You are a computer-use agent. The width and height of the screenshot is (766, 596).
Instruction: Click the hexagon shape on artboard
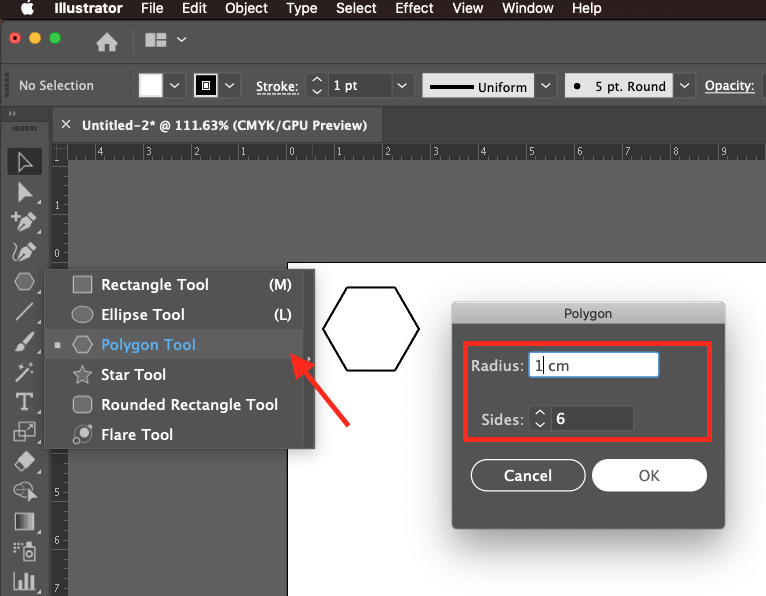coord(371,329)
